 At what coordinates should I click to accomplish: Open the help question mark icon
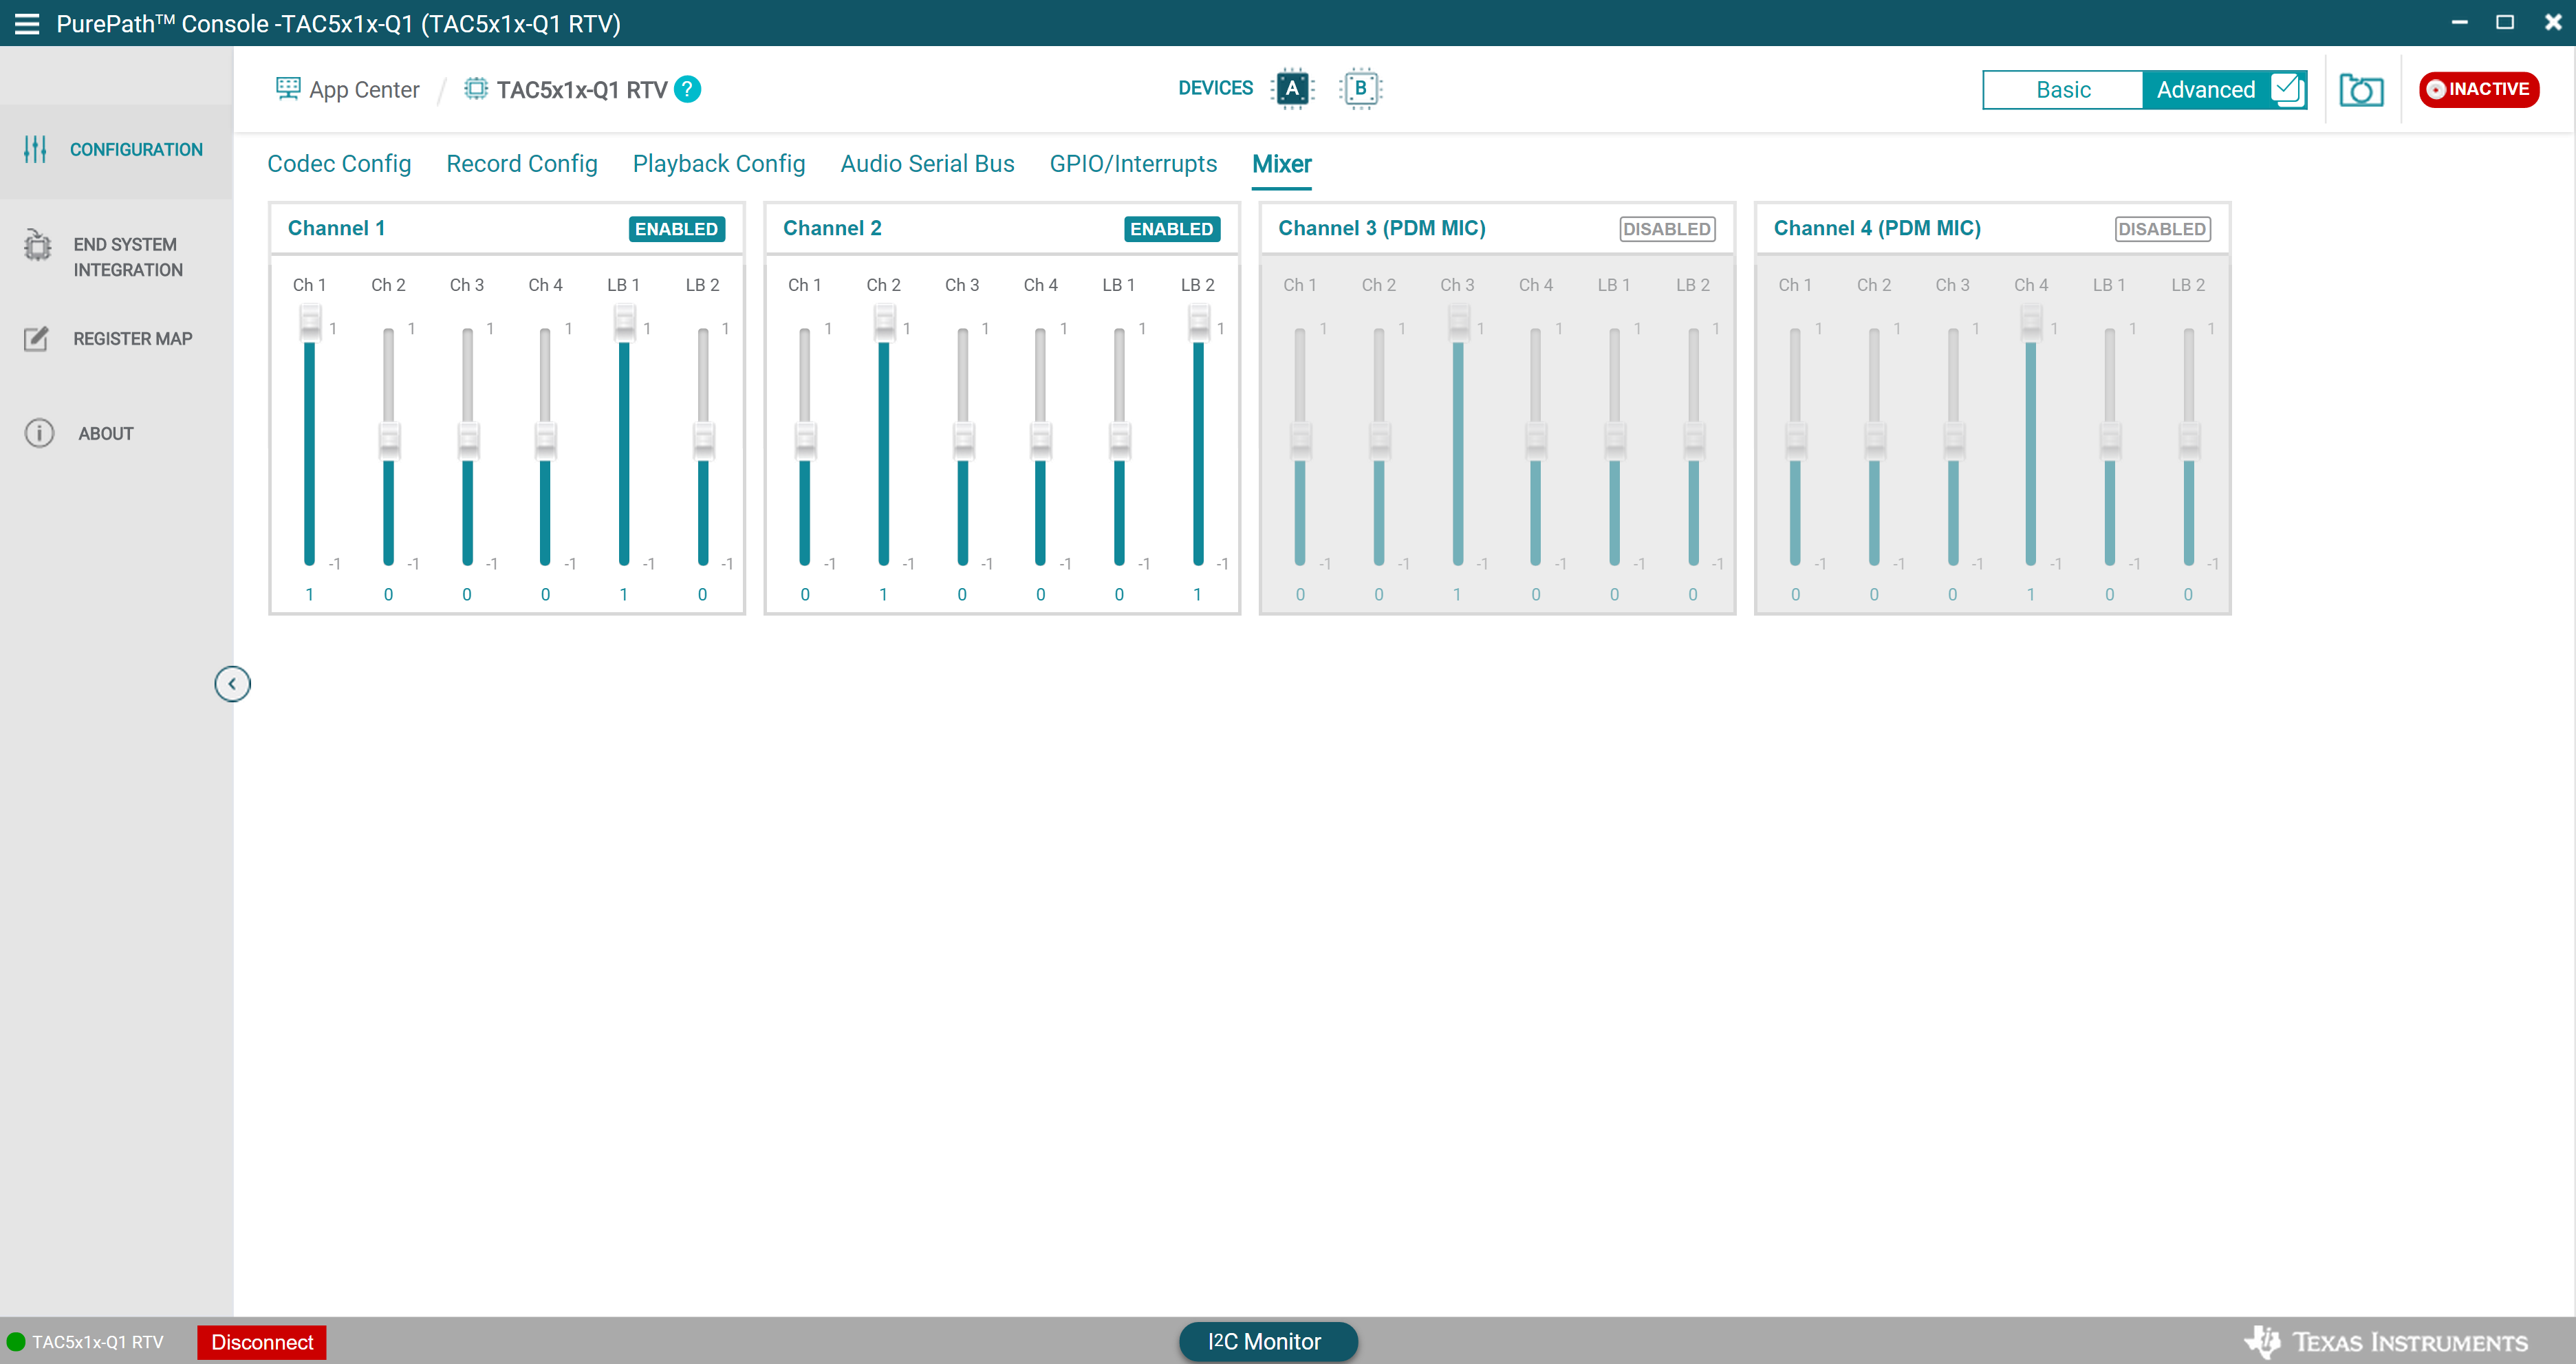click(x=687, y=89)
